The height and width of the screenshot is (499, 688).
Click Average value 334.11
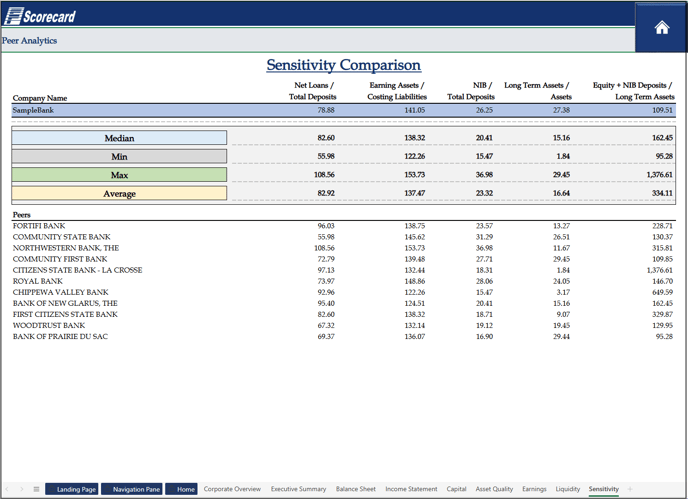662,193
